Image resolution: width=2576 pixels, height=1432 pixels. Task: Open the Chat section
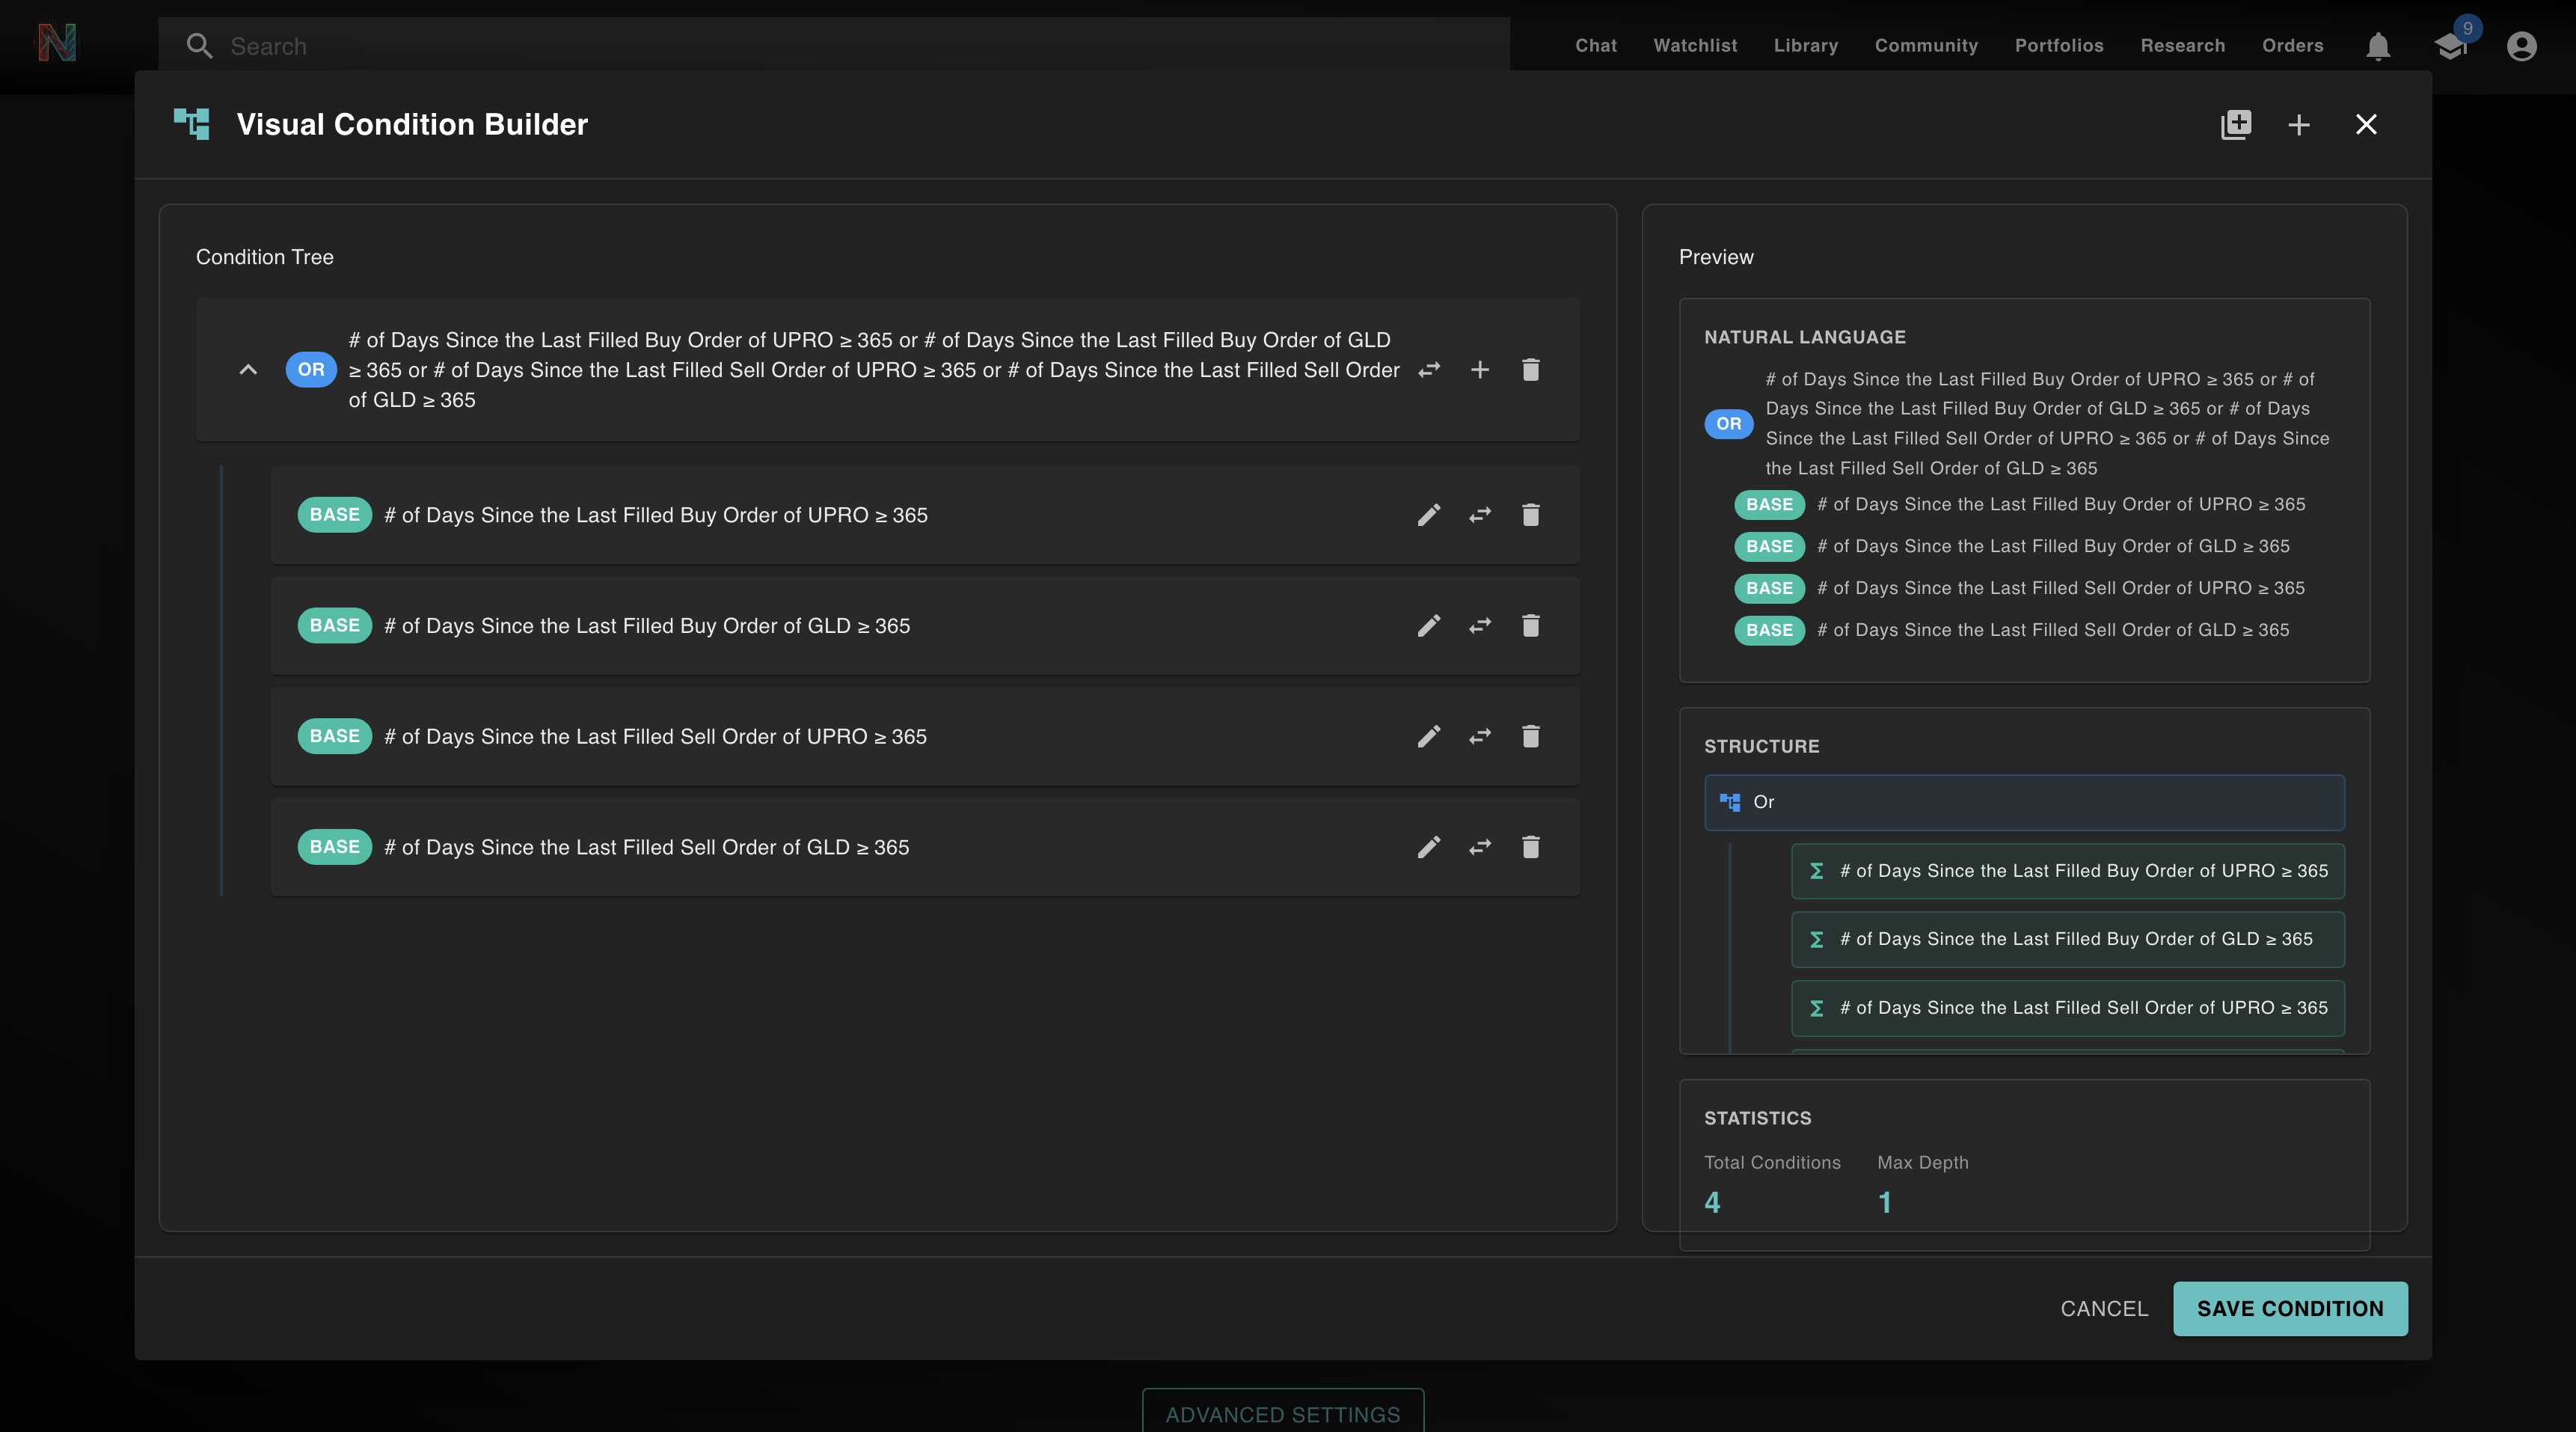pos(1595,46)
